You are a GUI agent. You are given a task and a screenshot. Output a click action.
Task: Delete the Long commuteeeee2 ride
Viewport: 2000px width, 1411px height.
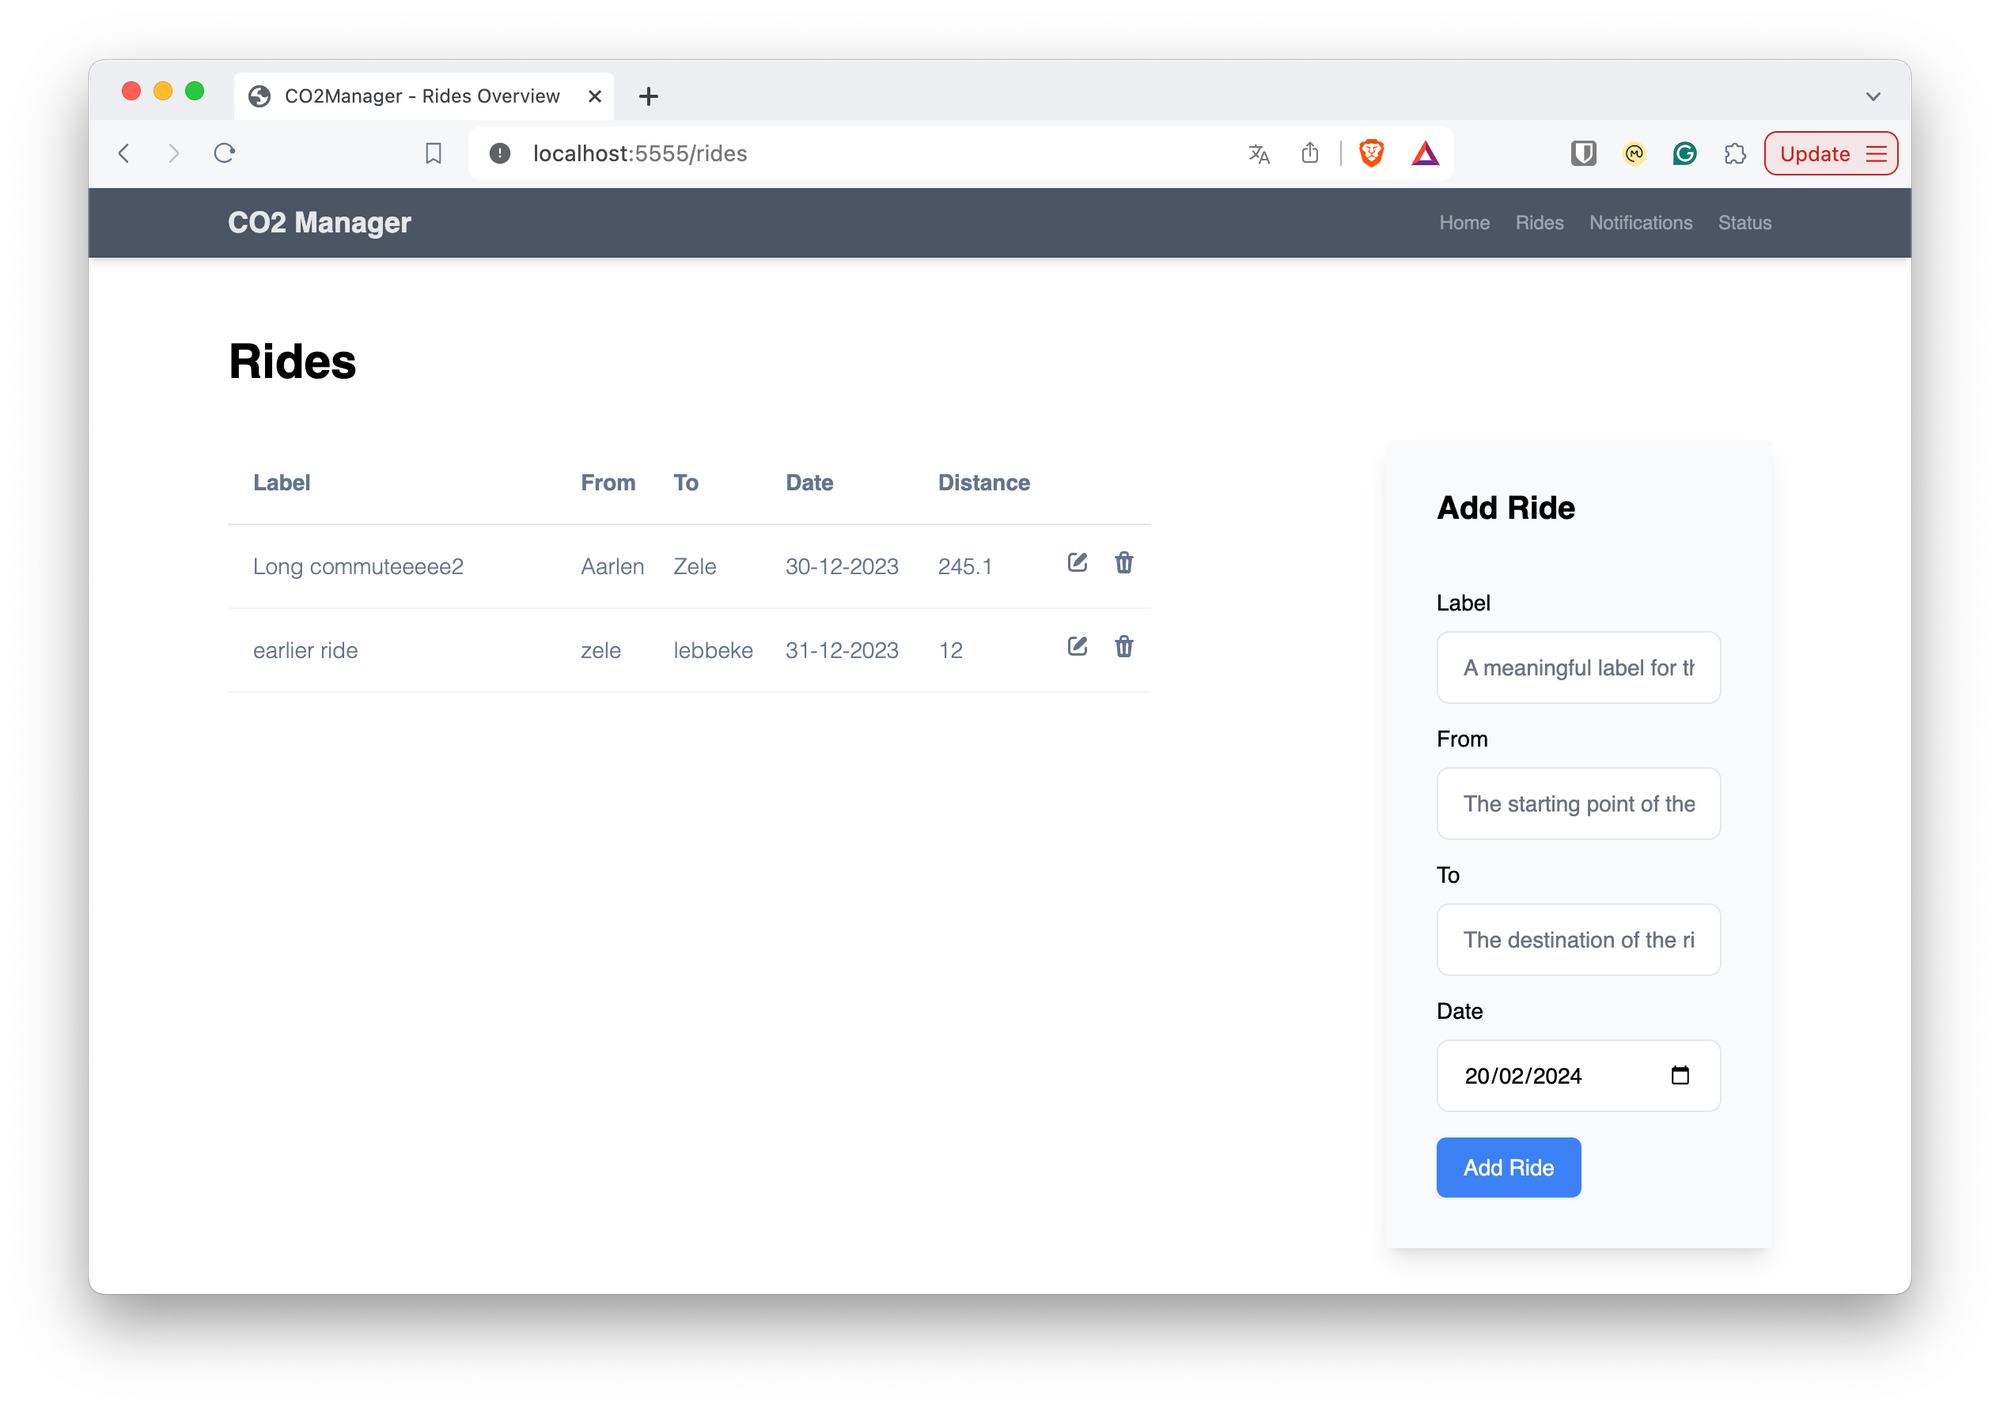coord(1124,563)
